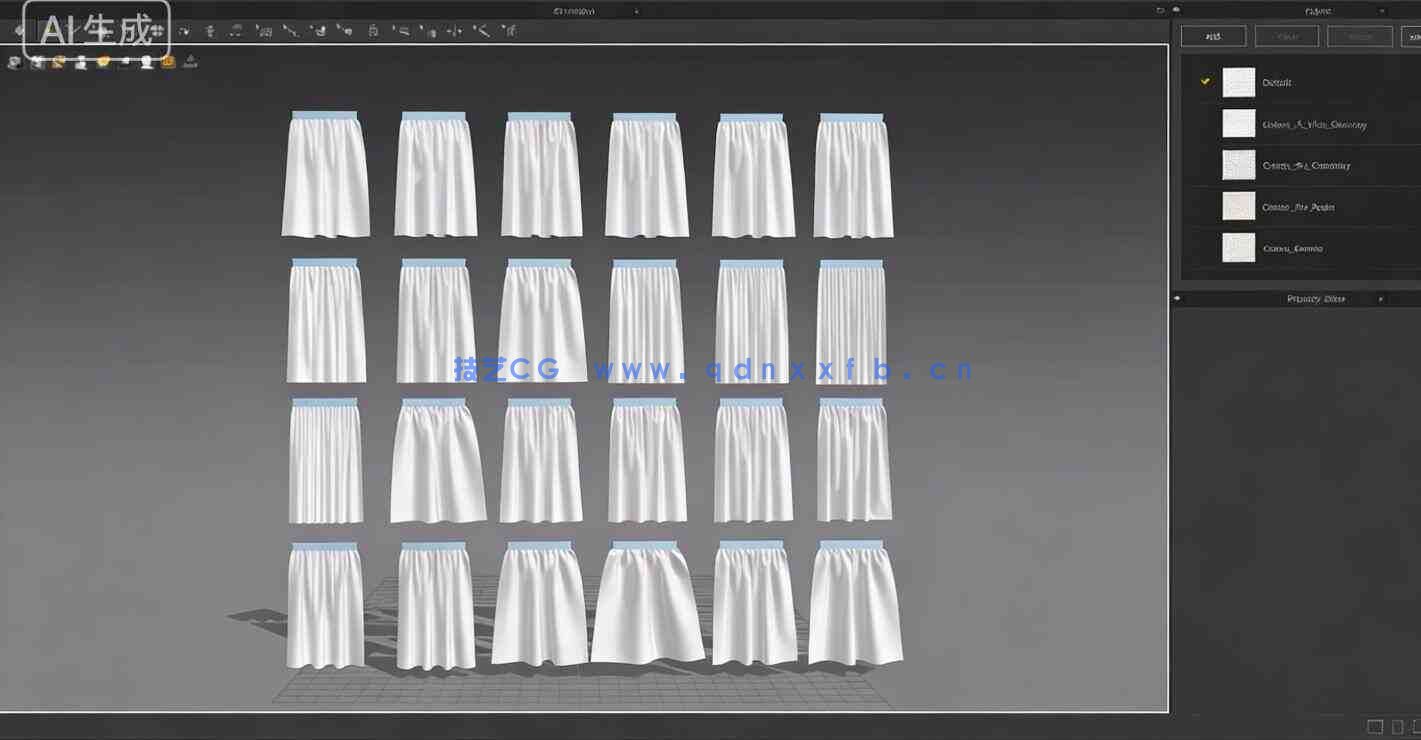Click the white fabric swatch beside Default
The height and width of the screenshot is (740, 1421).
click(x=1238, y=82)
